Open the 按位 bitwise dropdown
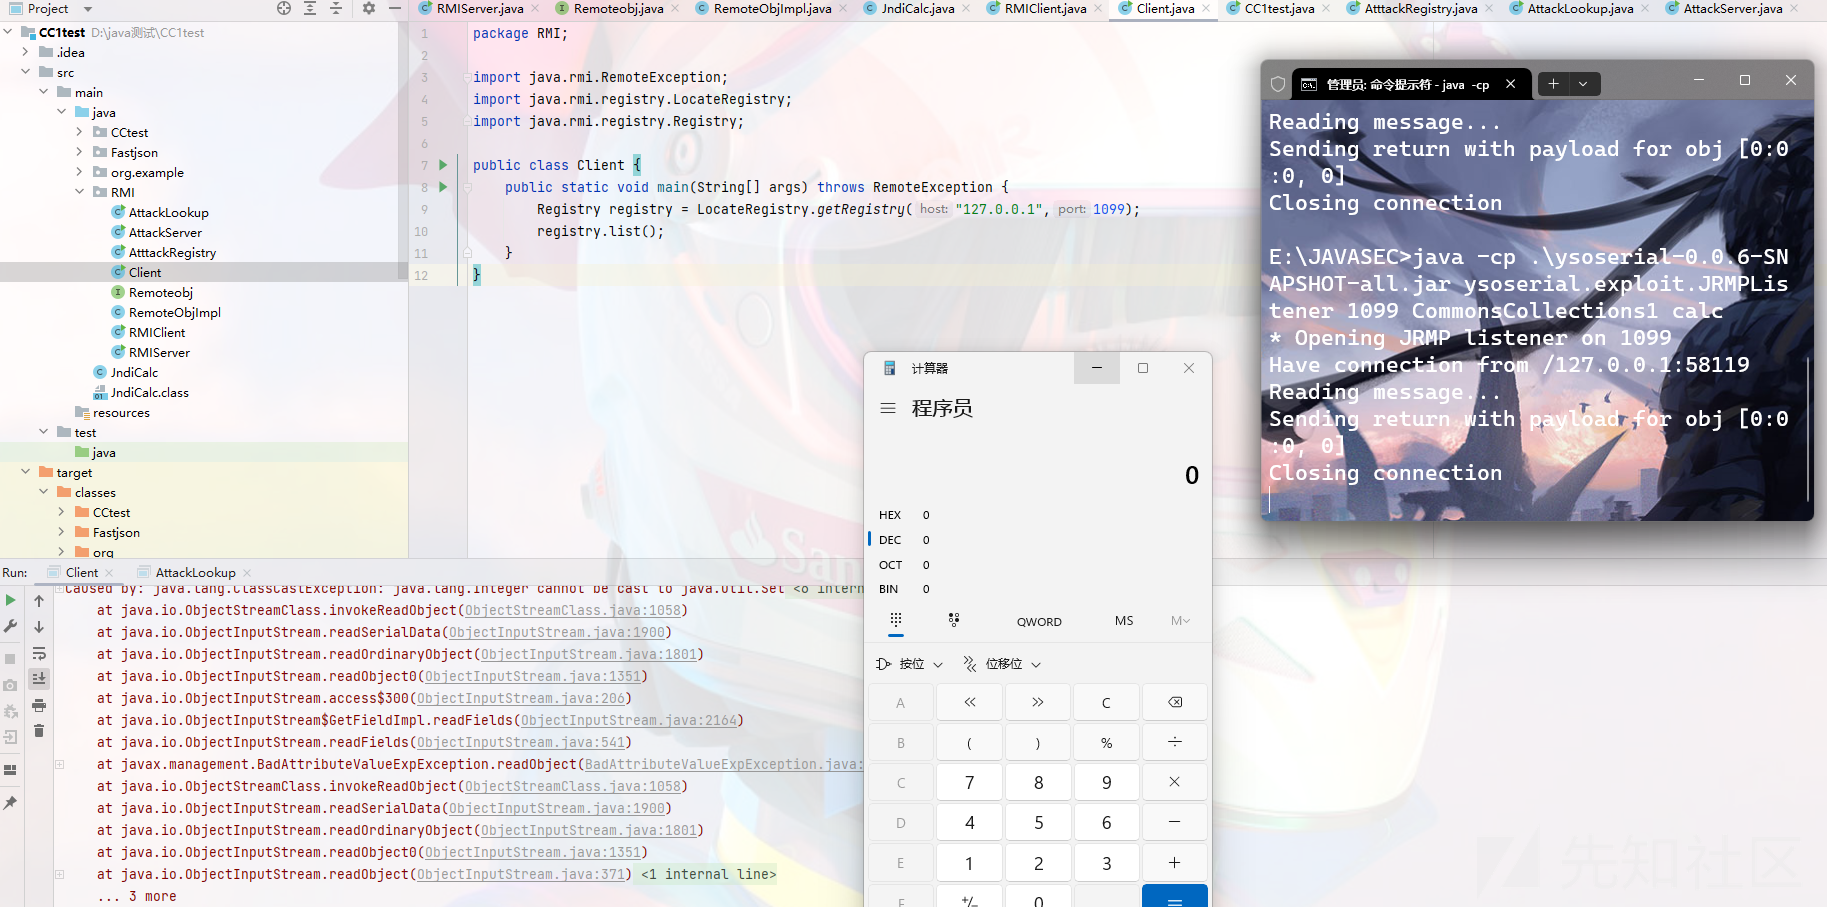The image size is (1827, 907). 910,664
